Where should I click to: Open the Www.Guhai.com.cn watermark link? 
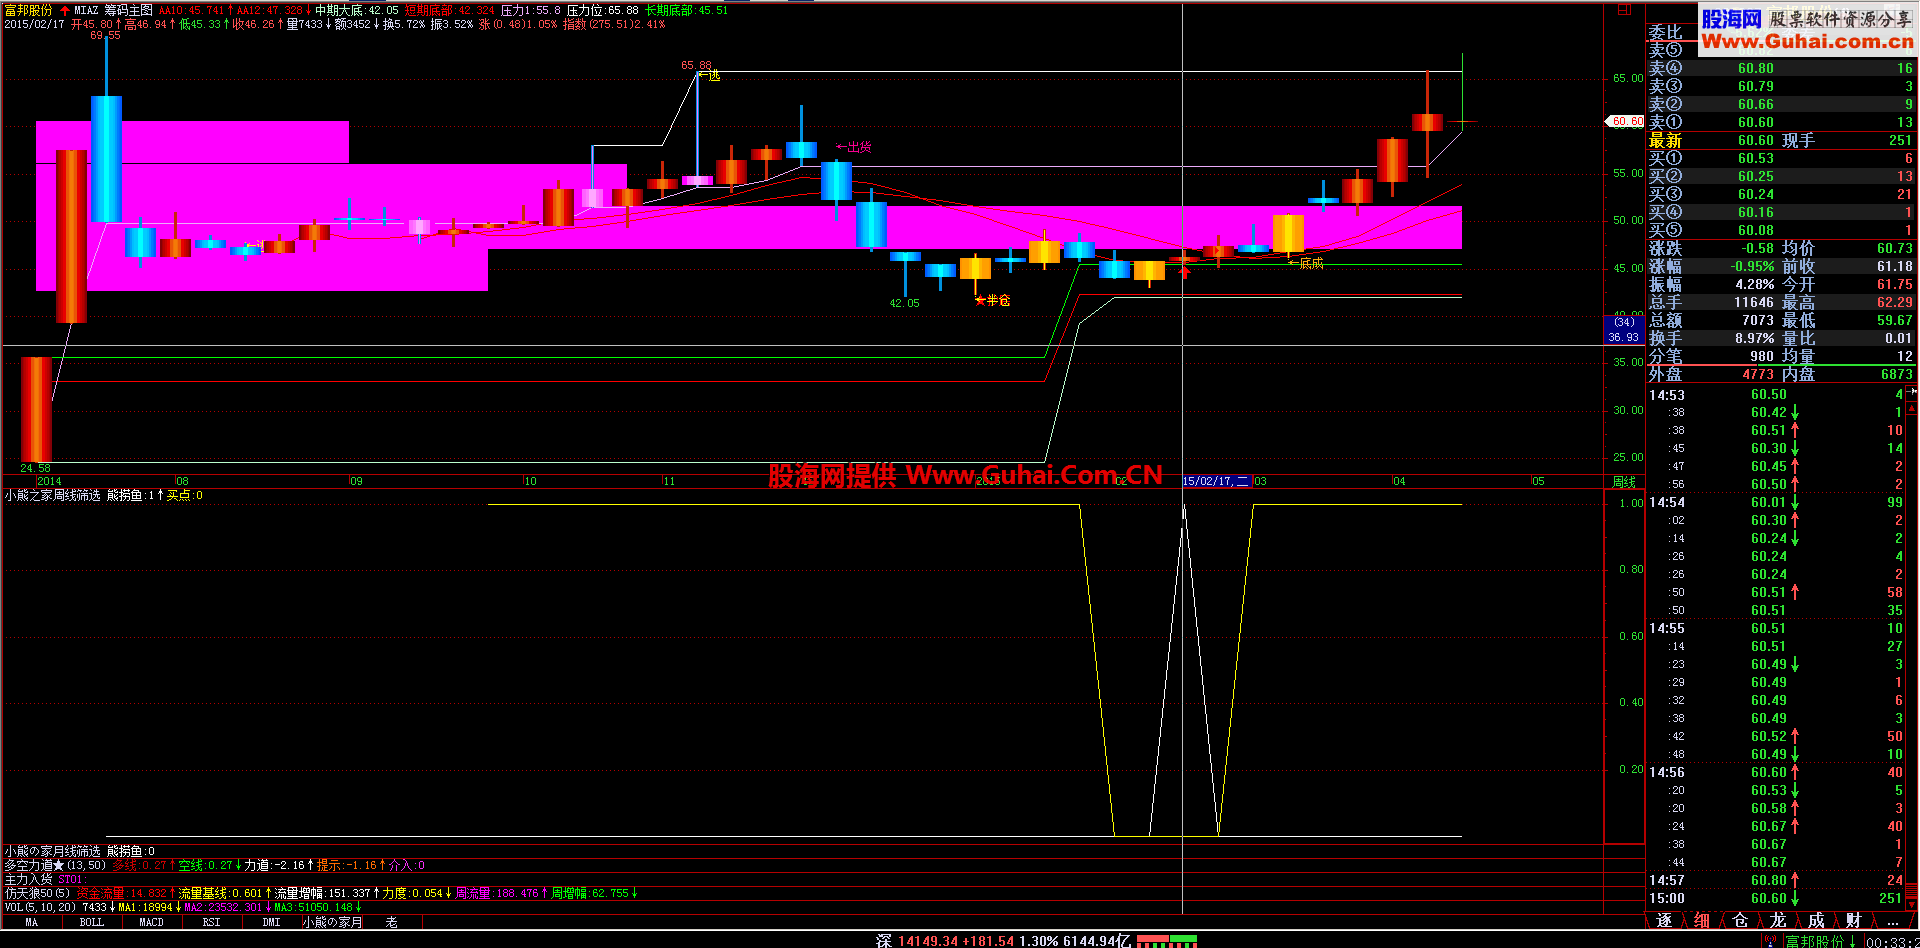click(x=1807, y=41)
